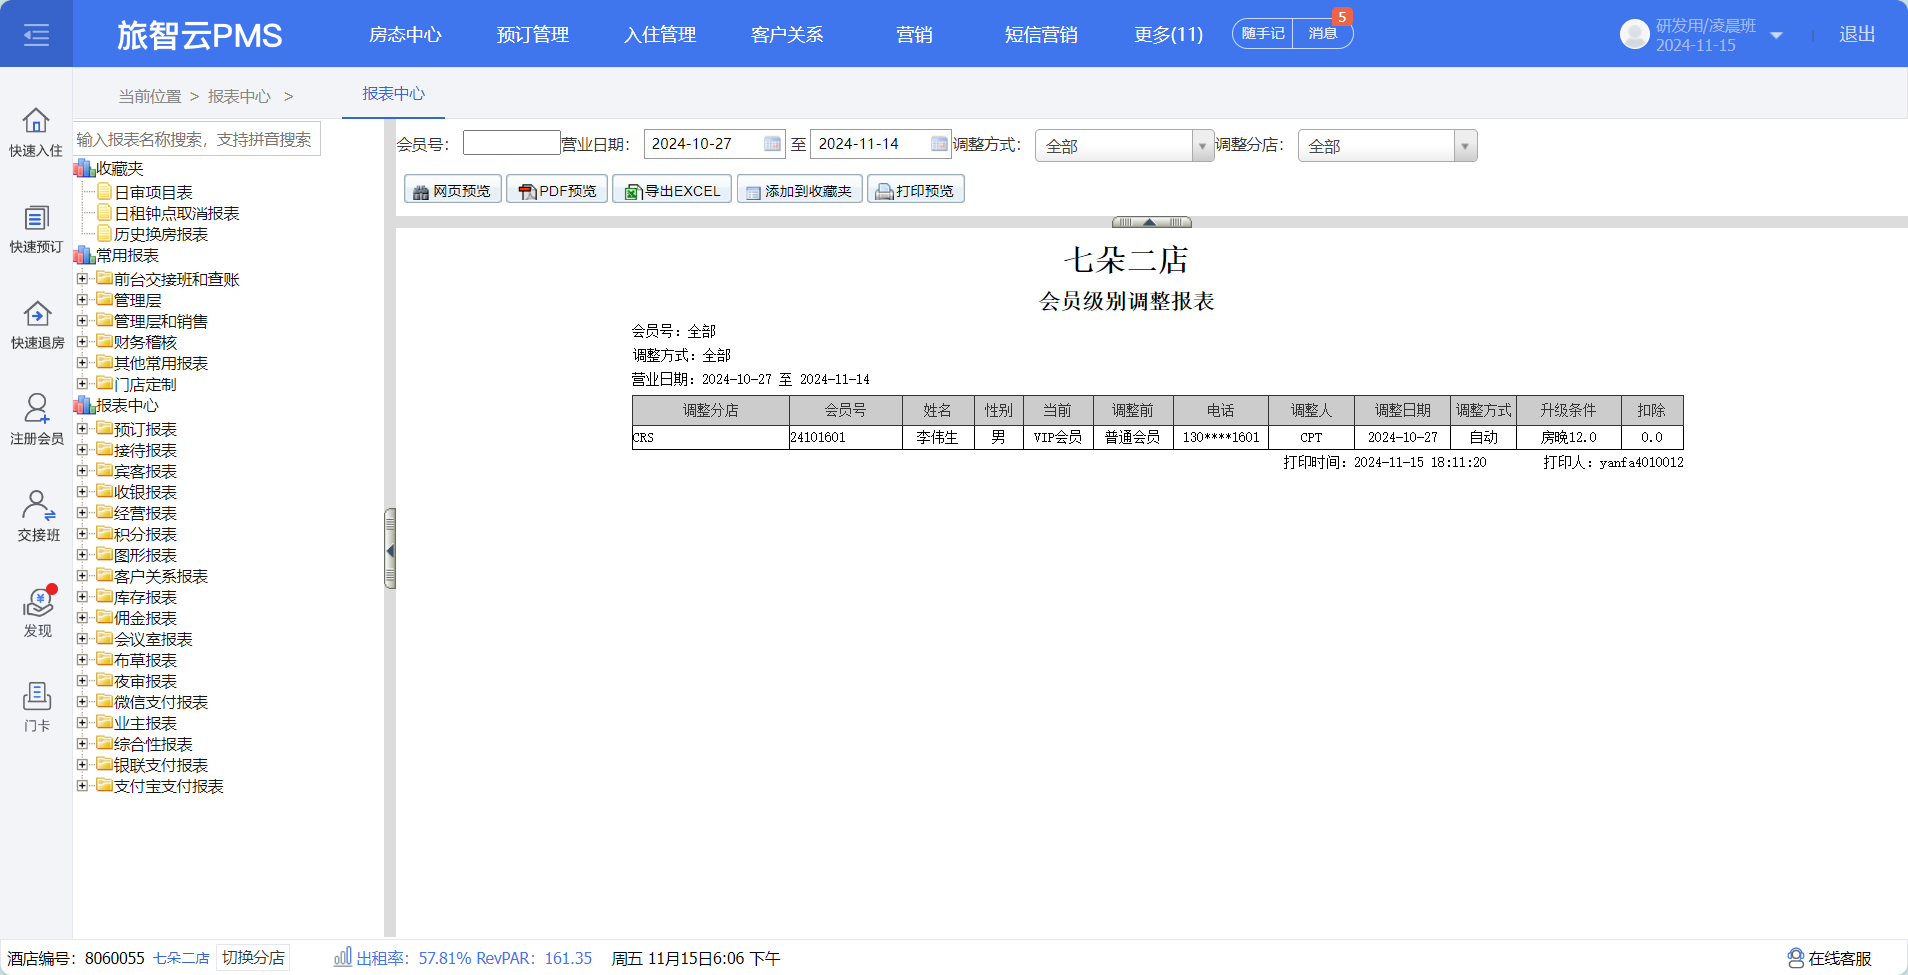Select 积分报表 tree item
This screenshot has height=975, width=1908.
click(x=145, y=534)
